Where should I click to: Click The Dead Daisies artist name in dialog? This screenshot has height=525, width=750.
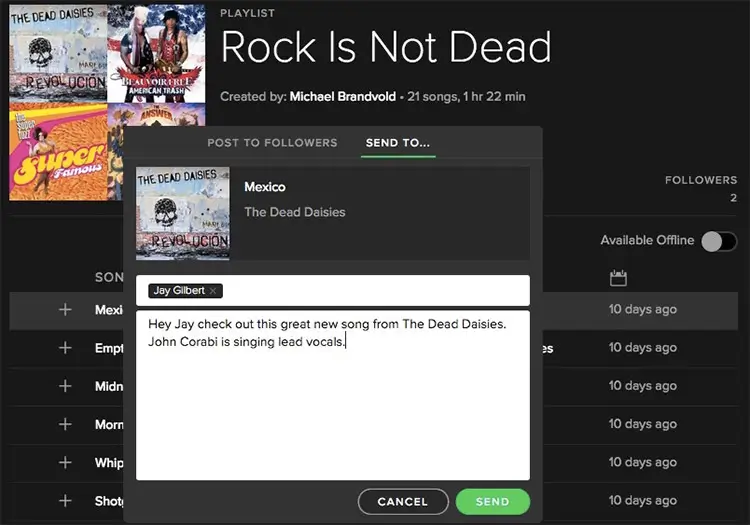pos(295,212)
